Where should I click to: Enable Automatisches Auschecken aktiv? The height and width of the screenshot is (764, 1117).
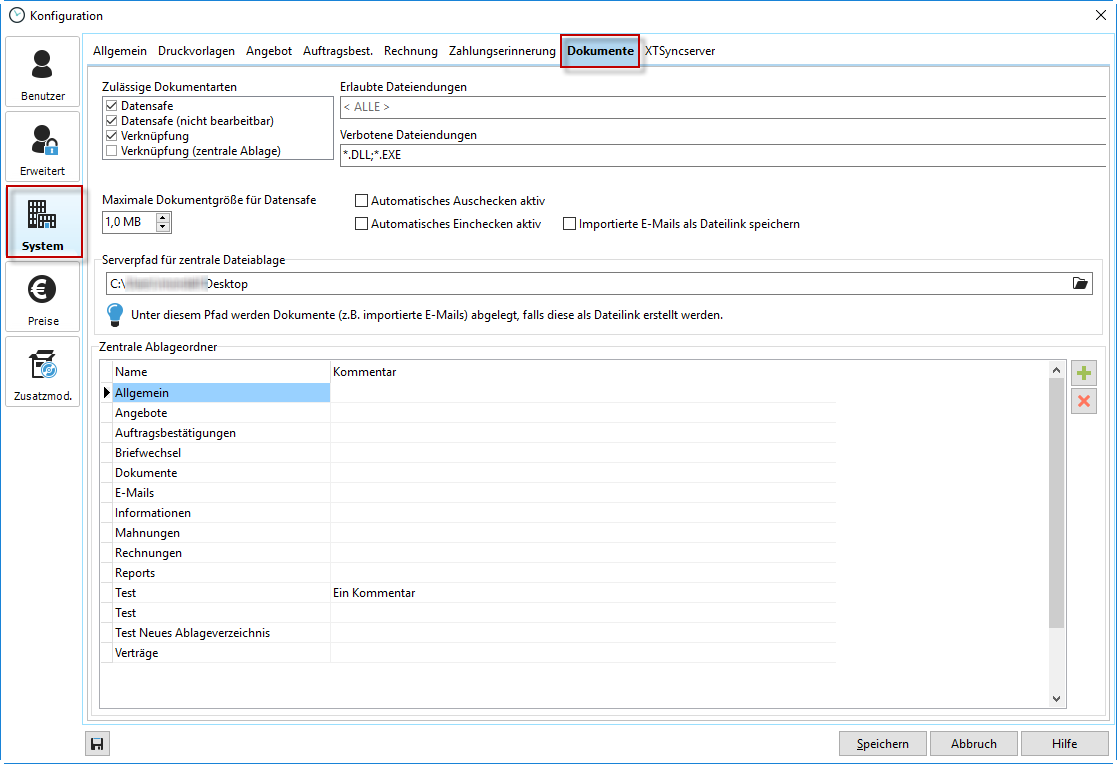click(362, 201)
